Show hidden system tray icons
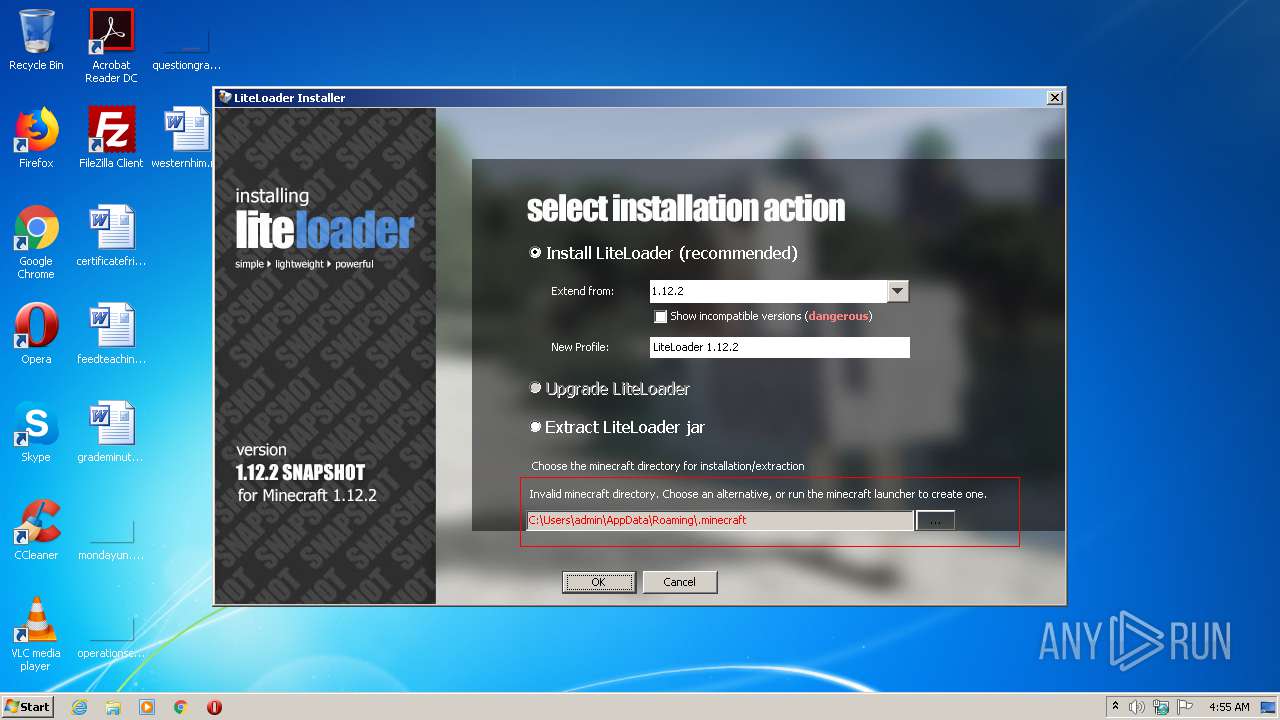The image size is (1280, 720). coord(1115,707)
